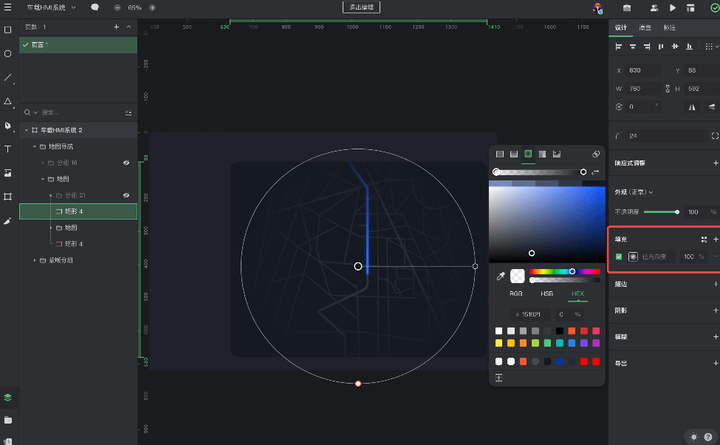Image resolution: width=720 pixels, height=445 pixels.
Task: Select the brush tool at toolbar bottom
Action: pyautogui.click(x=8, y=221)
